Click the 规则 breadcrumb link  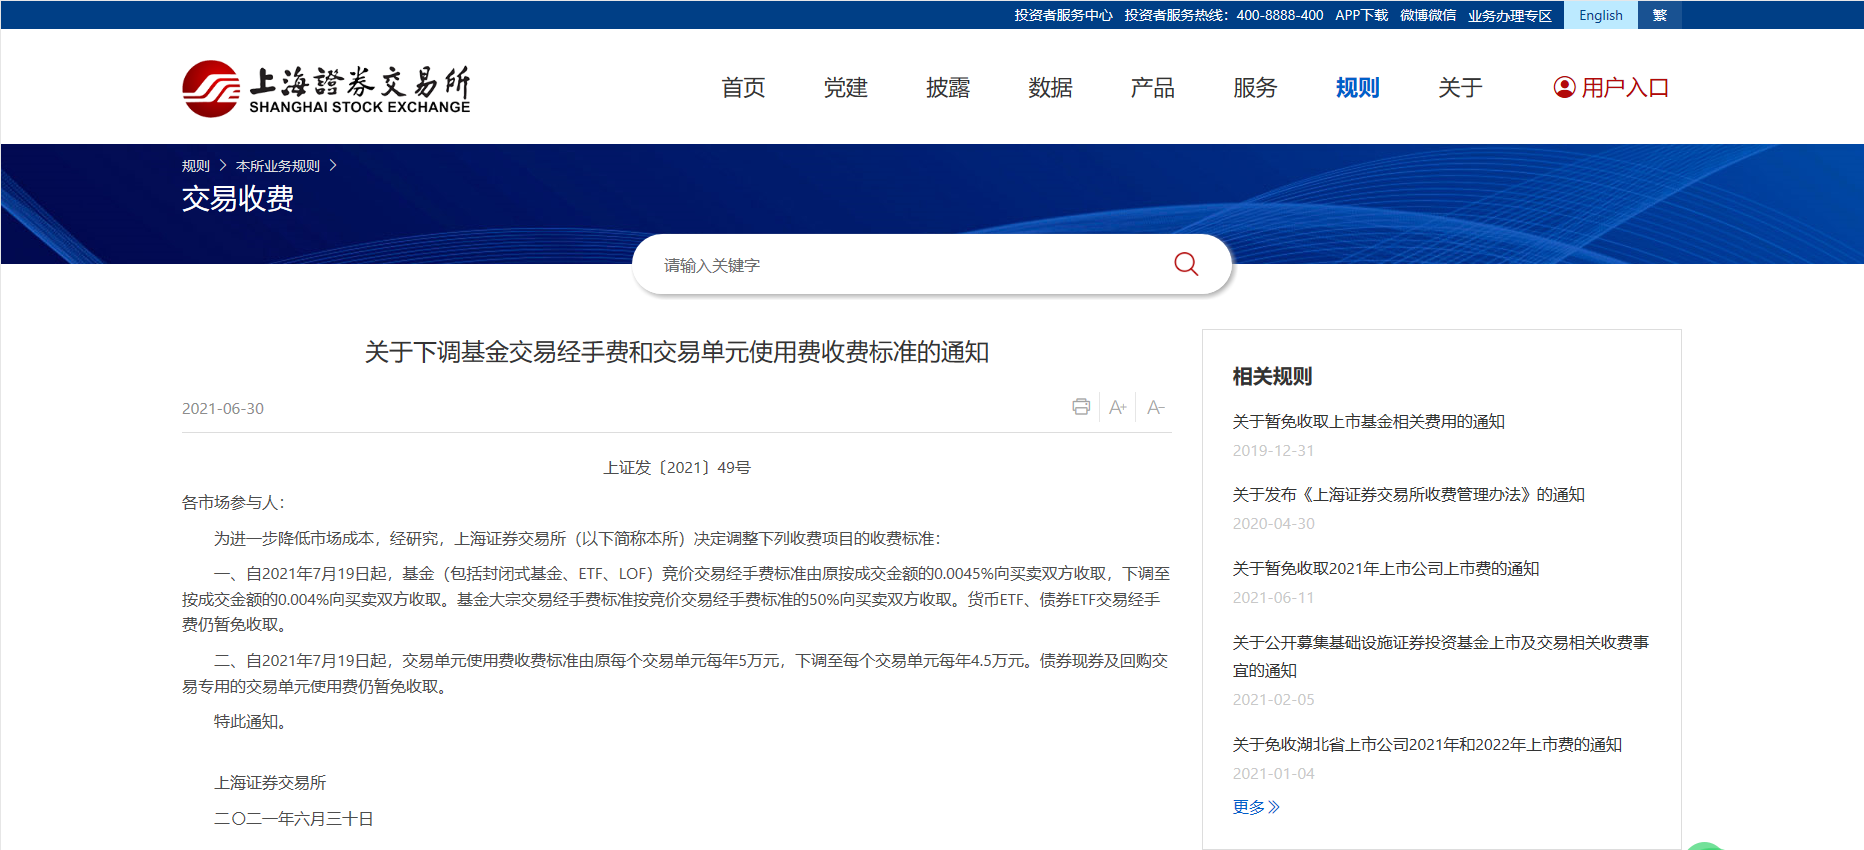195,166
